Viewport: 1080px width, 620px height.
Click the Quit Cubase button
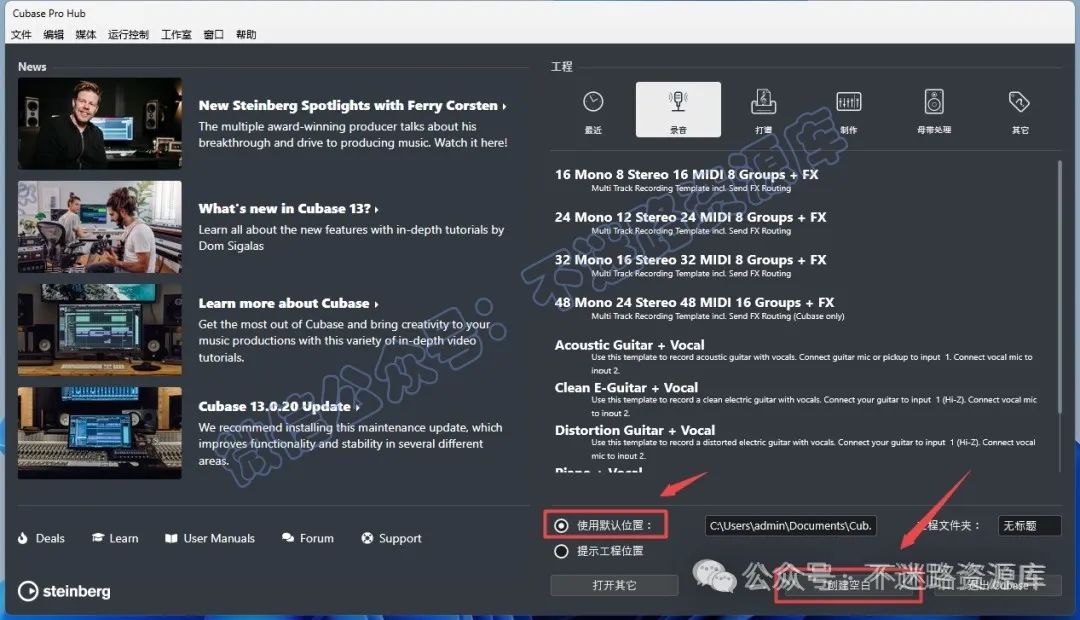(997, 586)
